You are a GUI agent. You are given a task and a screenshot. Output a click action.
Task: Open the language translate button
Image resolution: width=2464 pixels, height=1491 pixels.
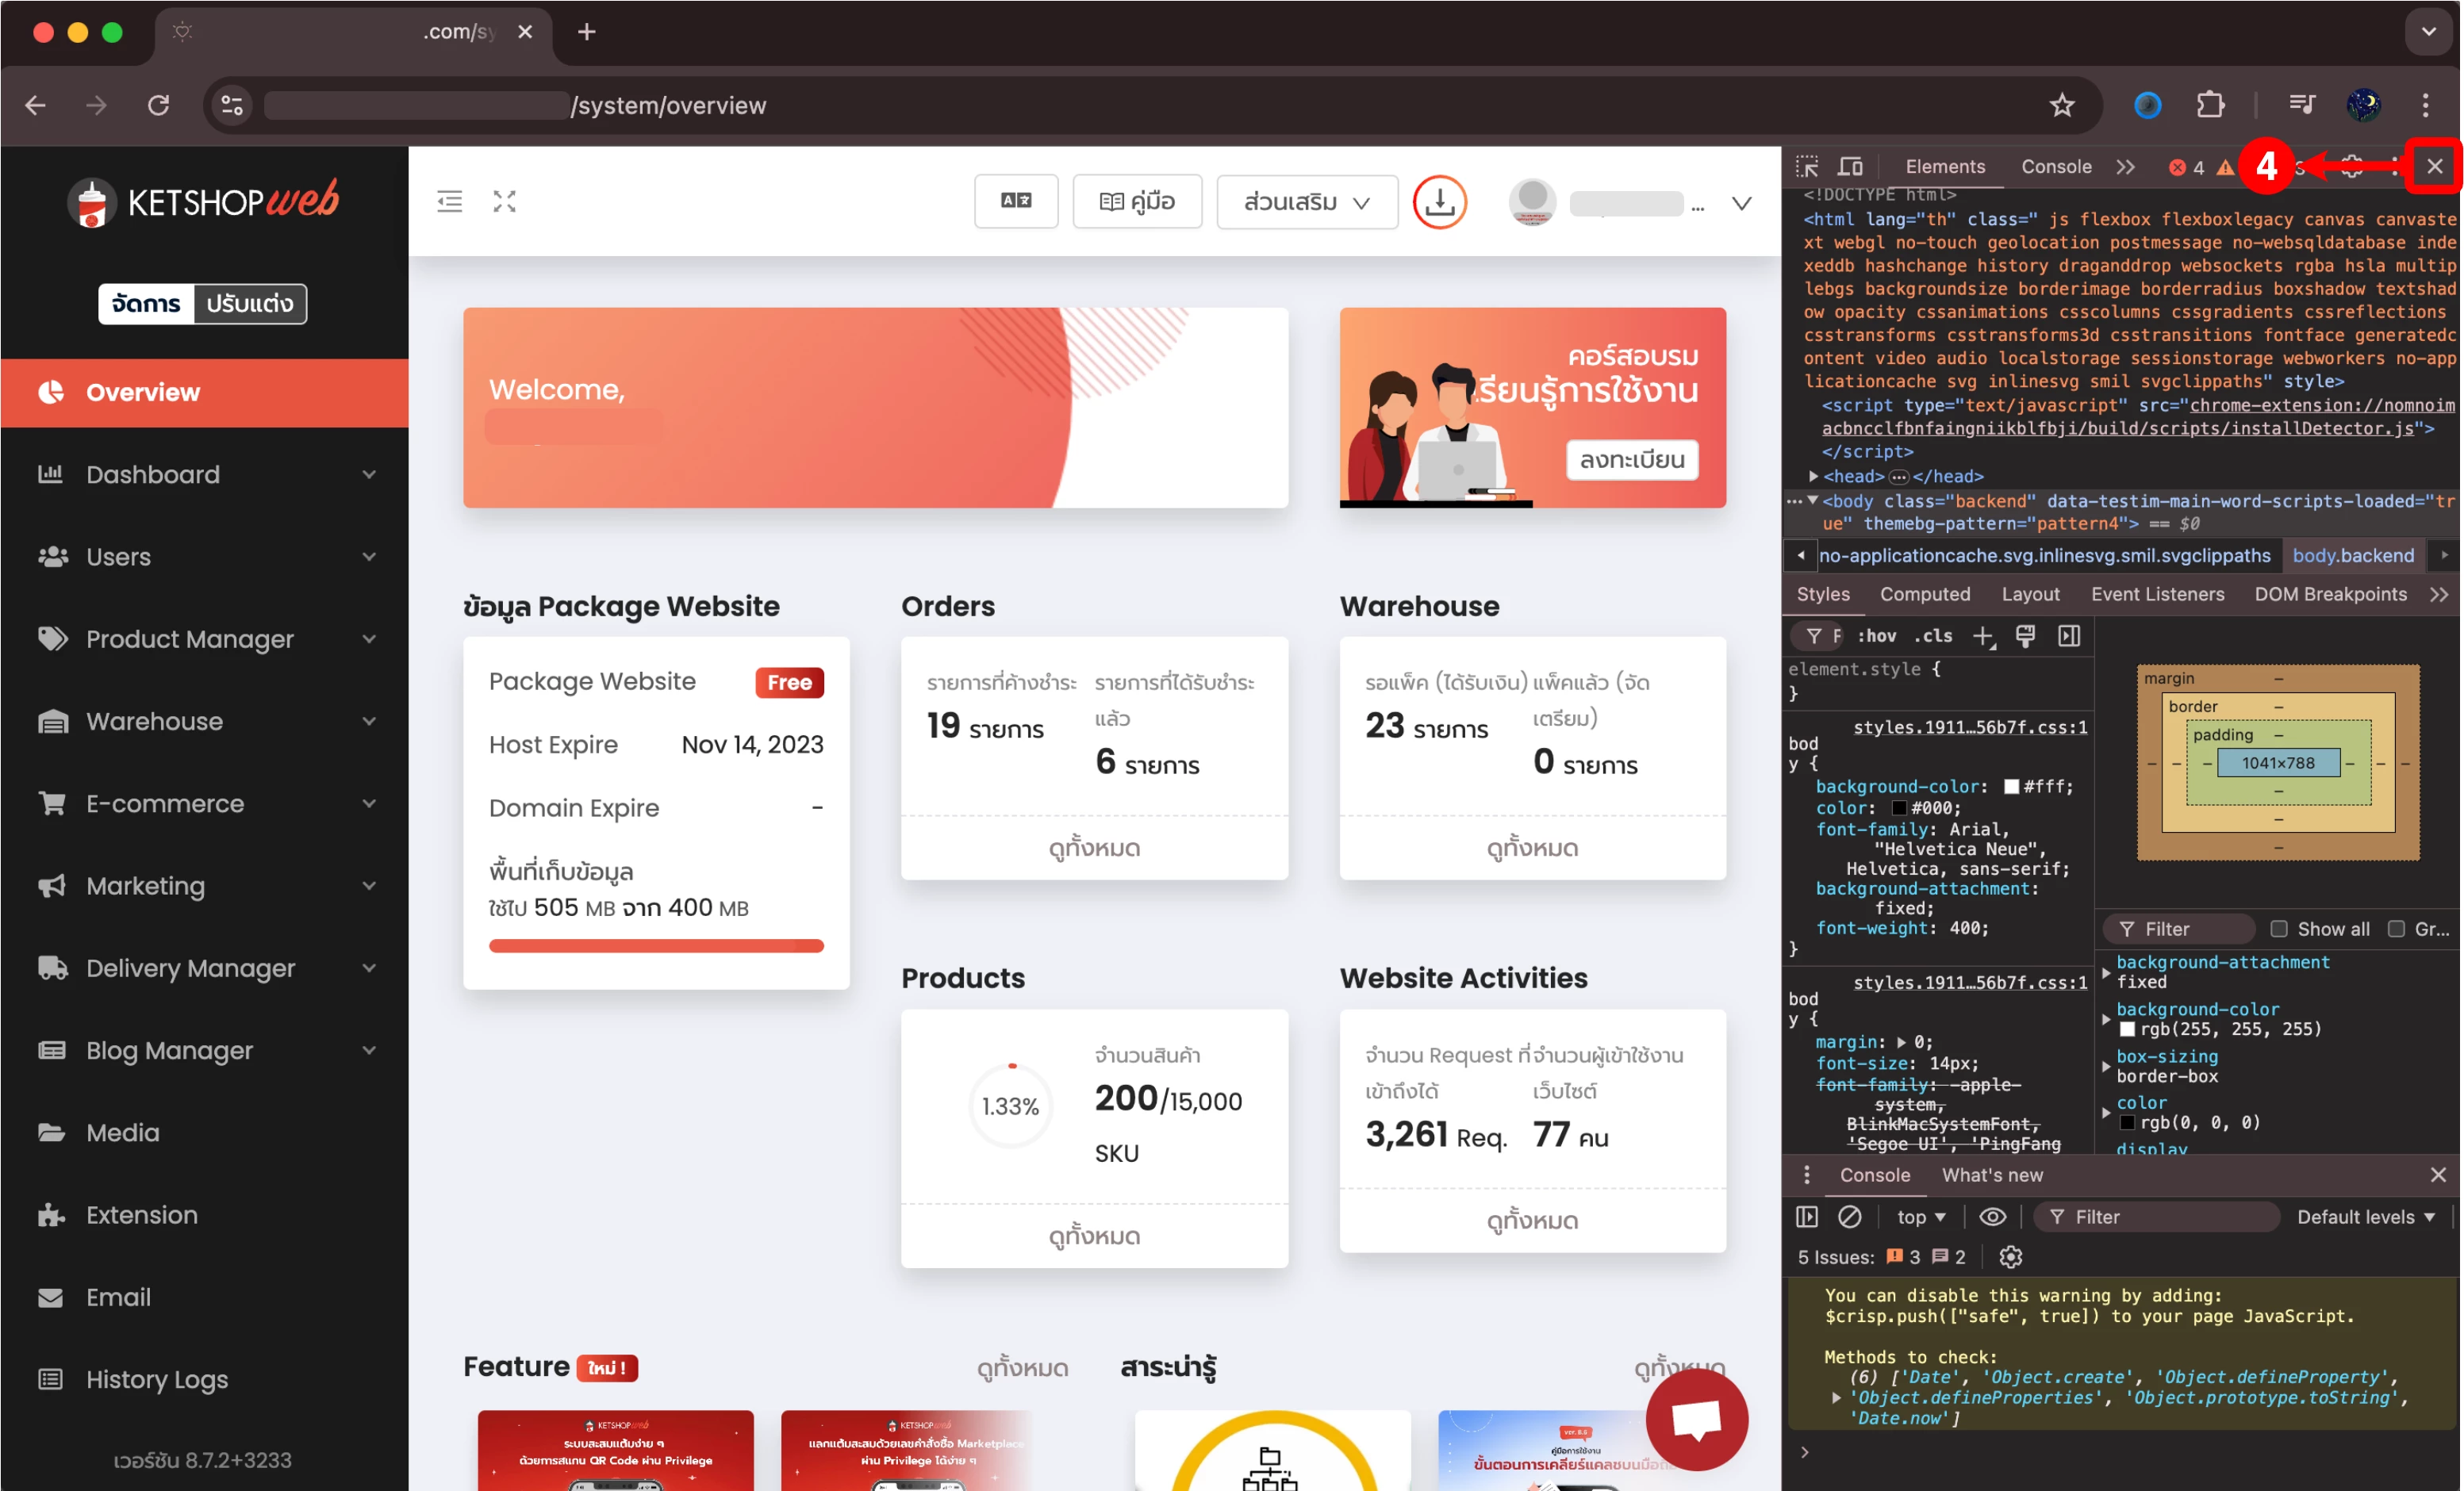coord(1016,201)
